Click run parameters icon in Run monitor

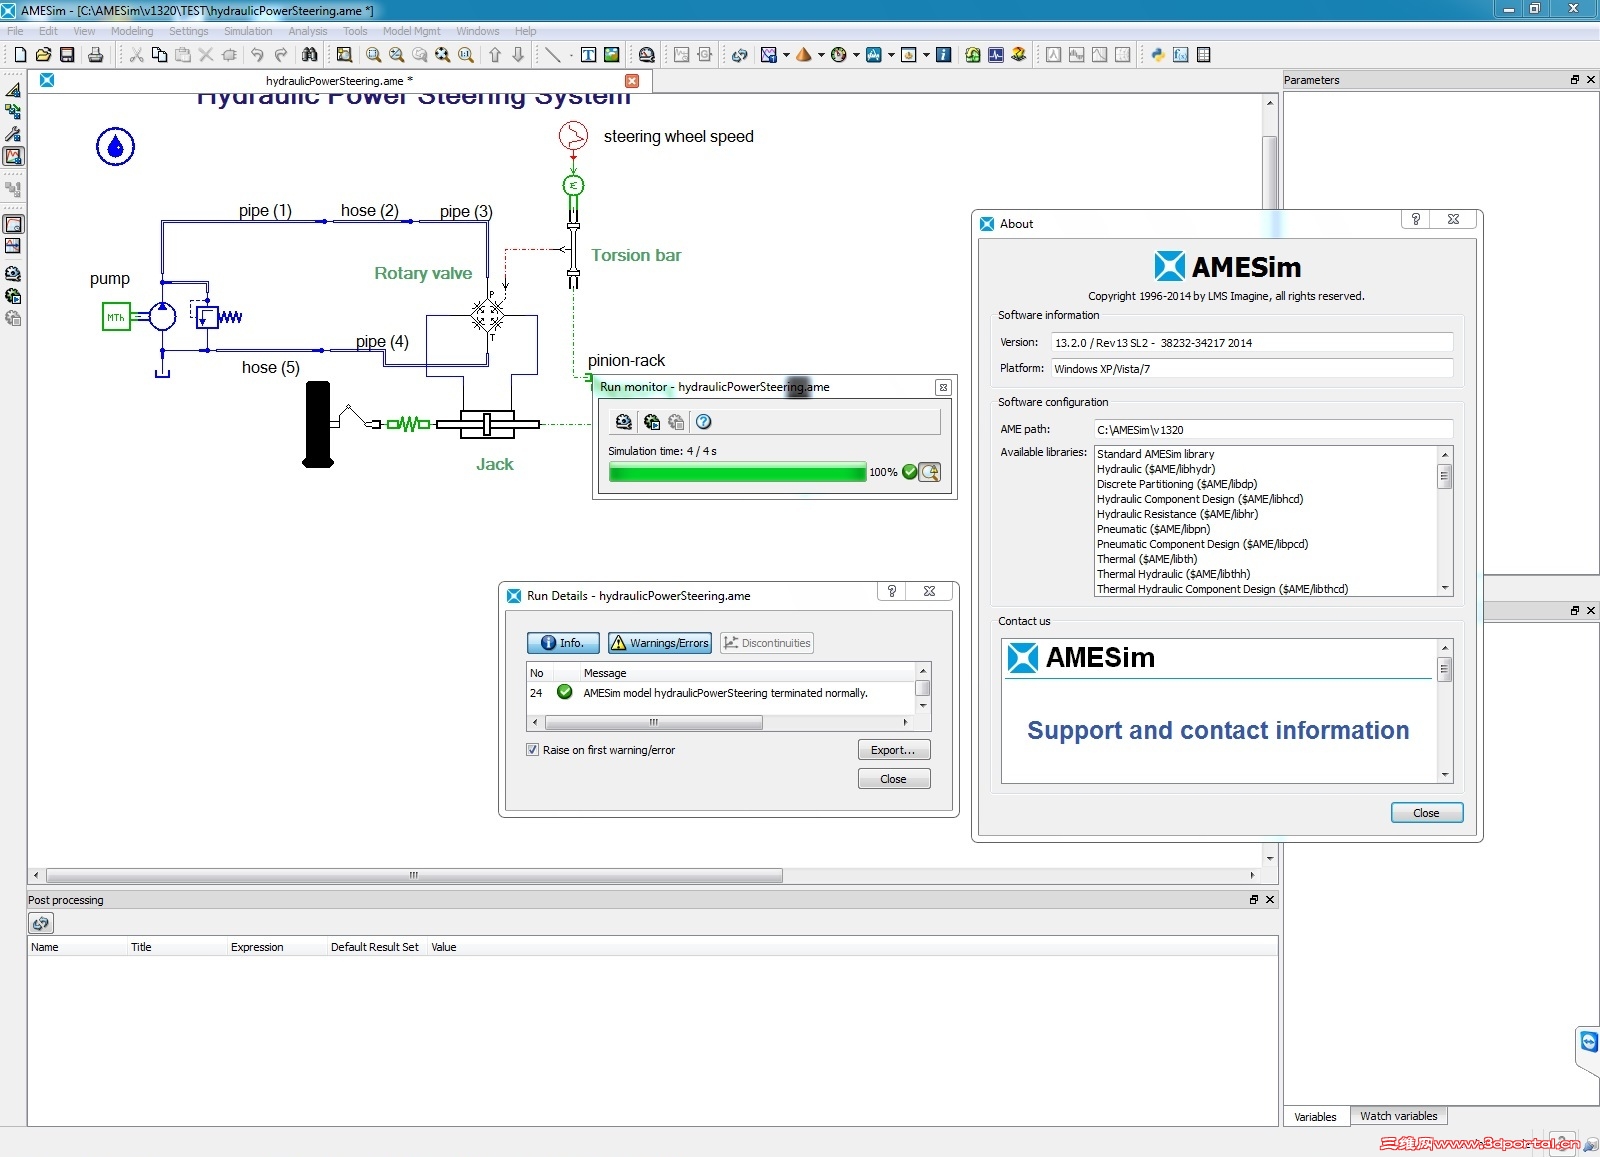pos(624,422)
